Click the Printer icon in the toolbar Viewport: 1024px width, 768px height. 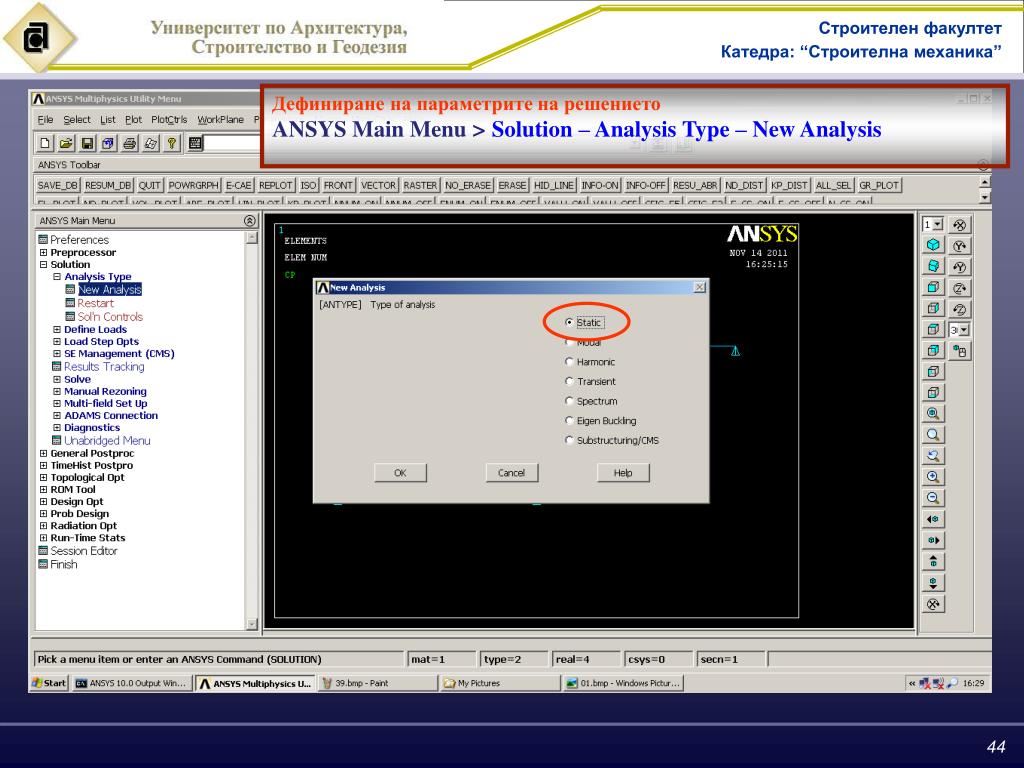(x=129, y=142)
